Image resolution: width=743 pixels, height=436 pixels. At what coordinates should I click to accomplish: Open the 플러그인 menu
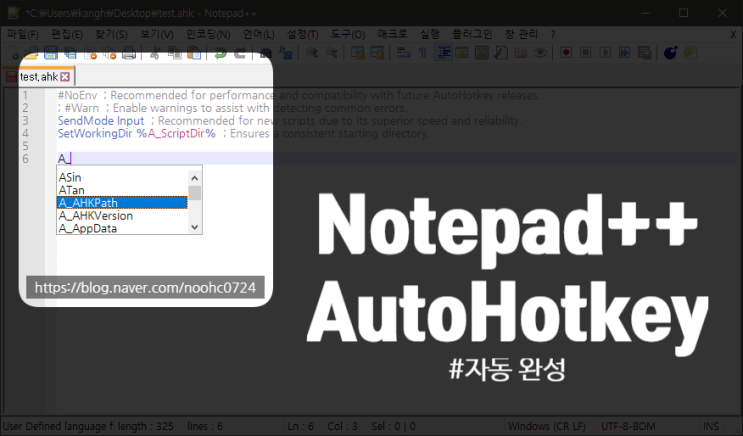pos(472,35)
